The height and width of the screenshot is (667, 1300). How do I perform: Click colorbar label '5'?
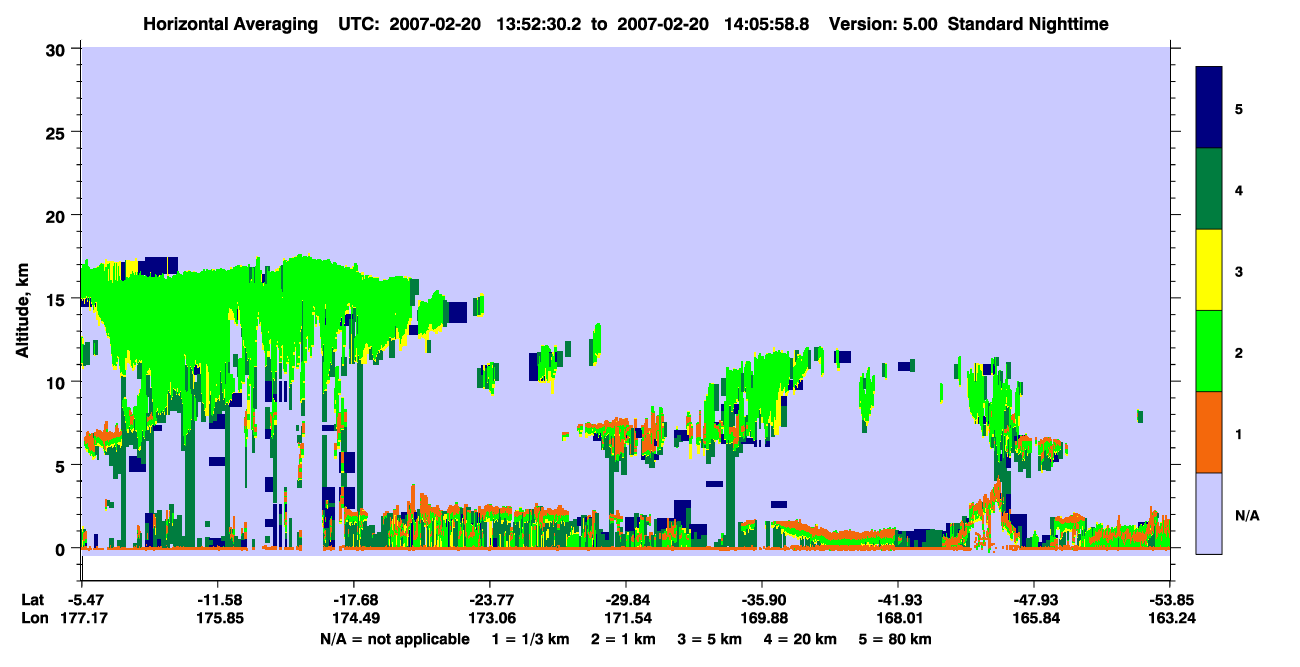[1238, 108]
